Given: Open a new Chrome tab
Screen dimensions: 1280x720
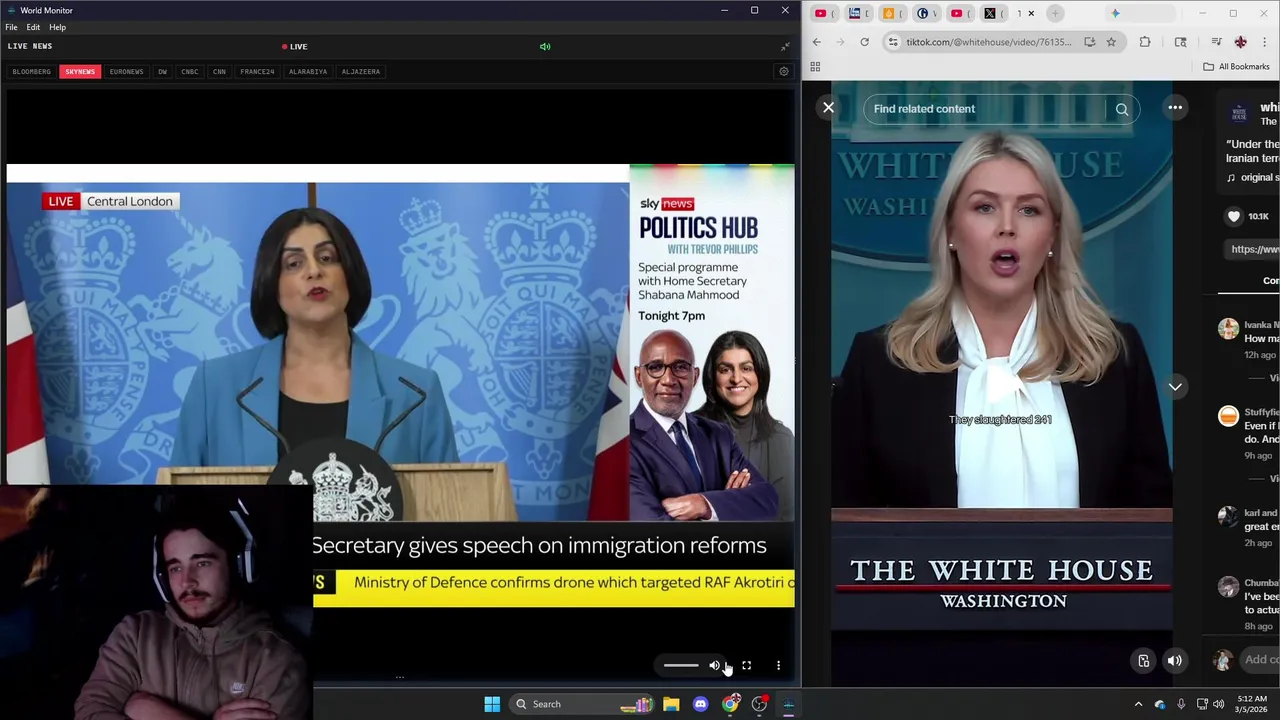Looking at the screenshot, I should 1055,13.
